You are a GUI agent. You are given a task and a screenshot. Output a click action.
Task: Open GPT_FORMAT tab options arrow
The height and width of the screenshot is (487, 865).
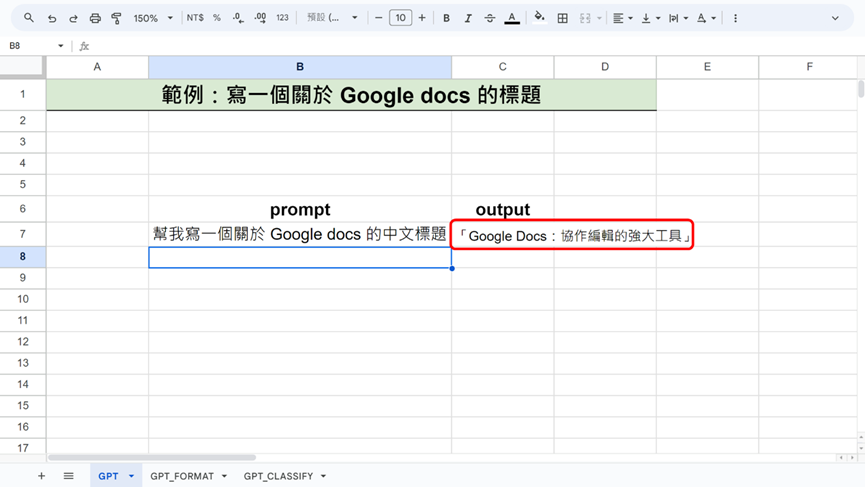(x=225, y=476)
